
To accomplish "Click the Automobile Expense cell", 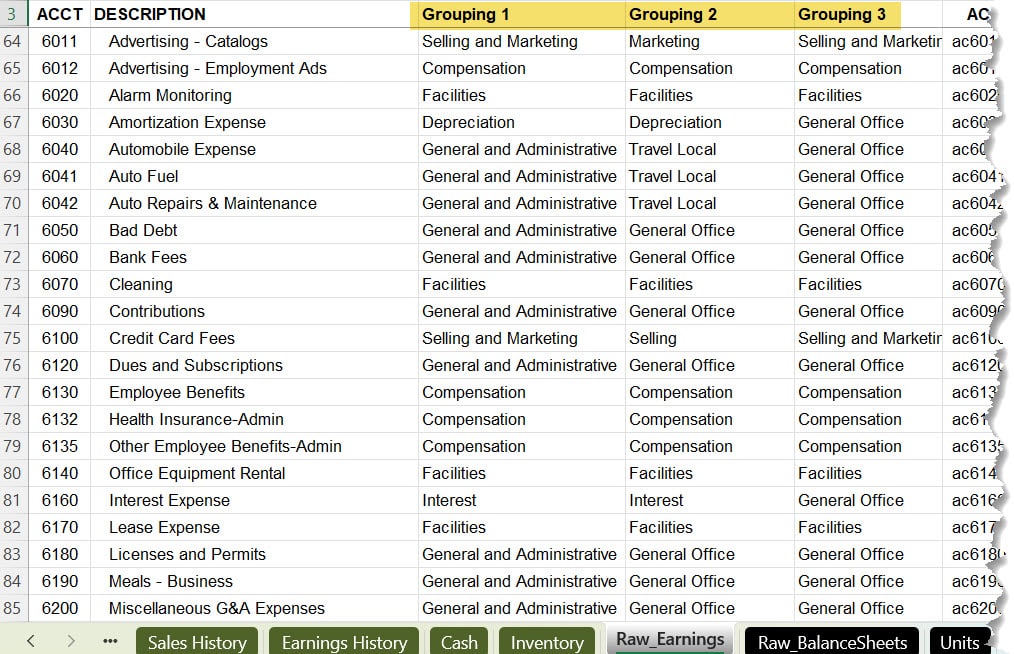I will click(x=254, y=149).
